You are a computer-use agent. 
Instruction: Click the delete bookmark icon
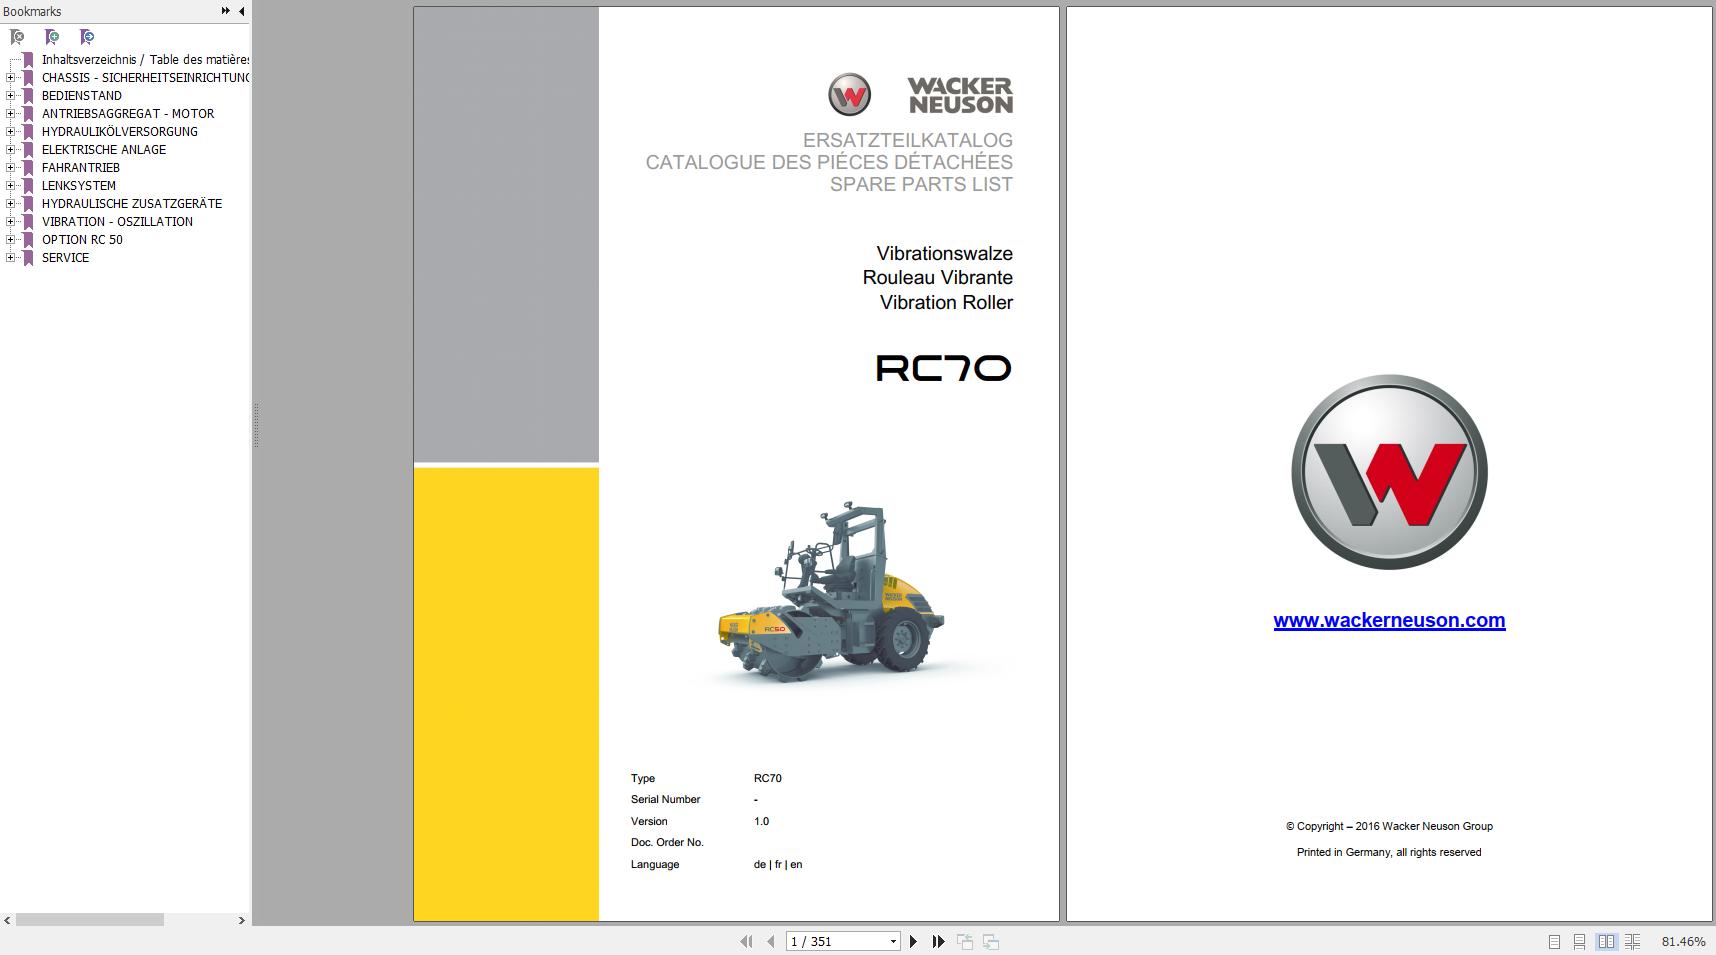[x=17, y=37]
